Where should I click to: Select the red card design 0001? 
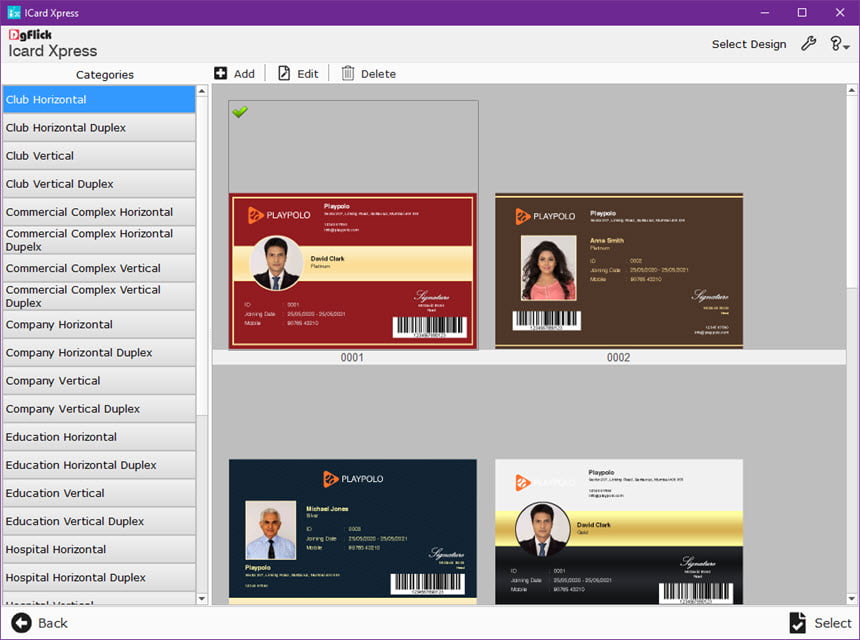[x=353, y=271]
